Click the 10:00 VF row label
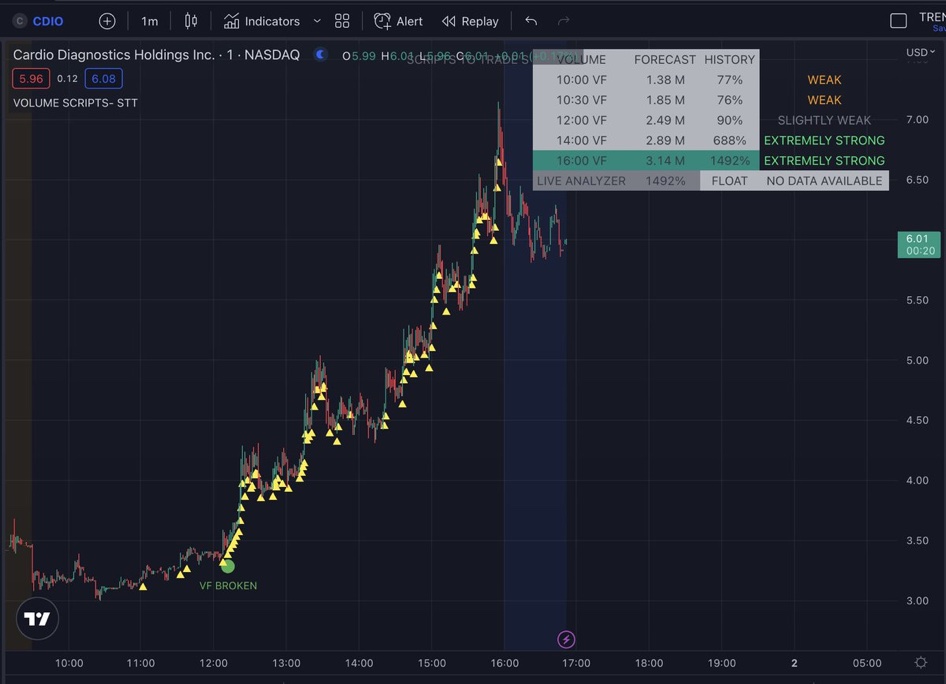Viewport: 946px width, 684px height. (x=581, y=80)
